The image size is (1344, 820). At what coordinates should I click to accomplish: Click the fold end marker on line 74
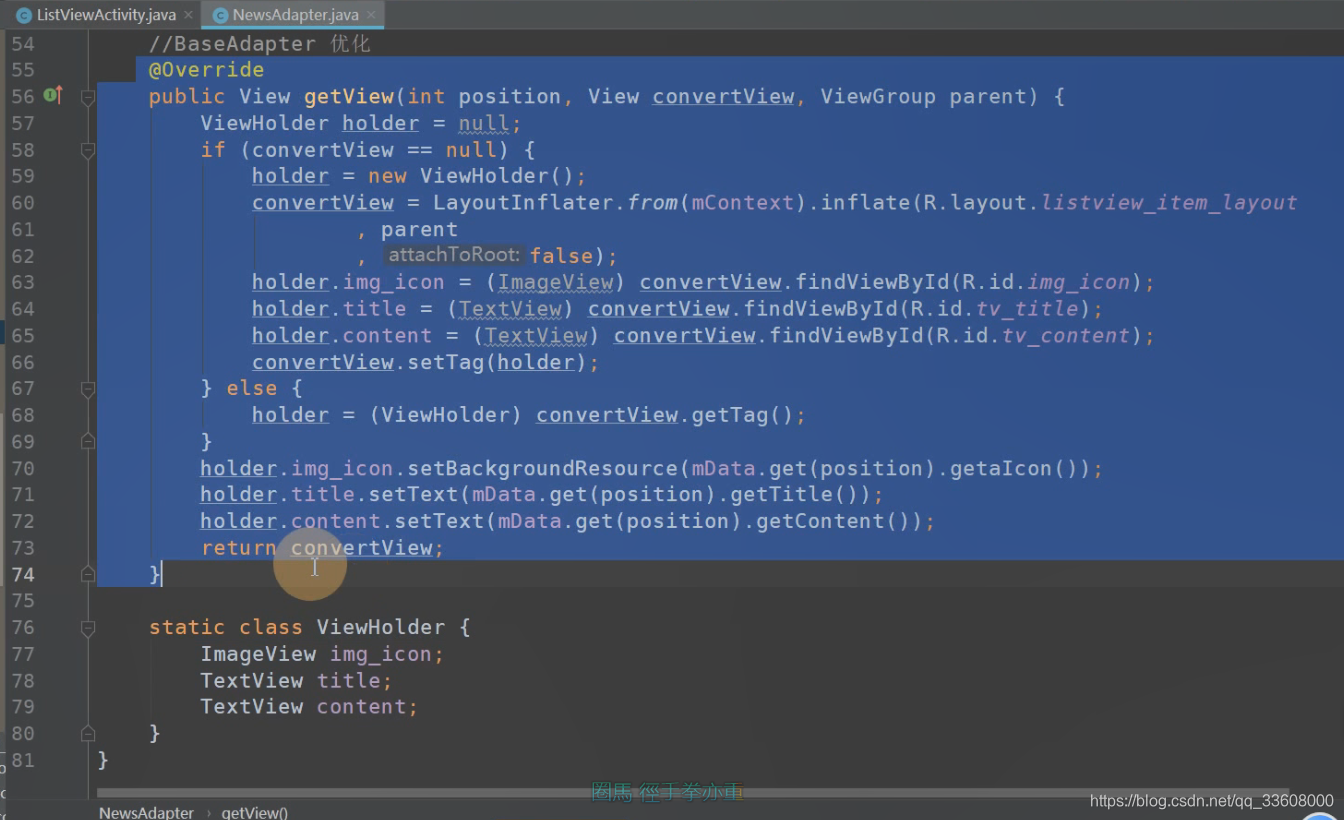click(x=88, y=574)
